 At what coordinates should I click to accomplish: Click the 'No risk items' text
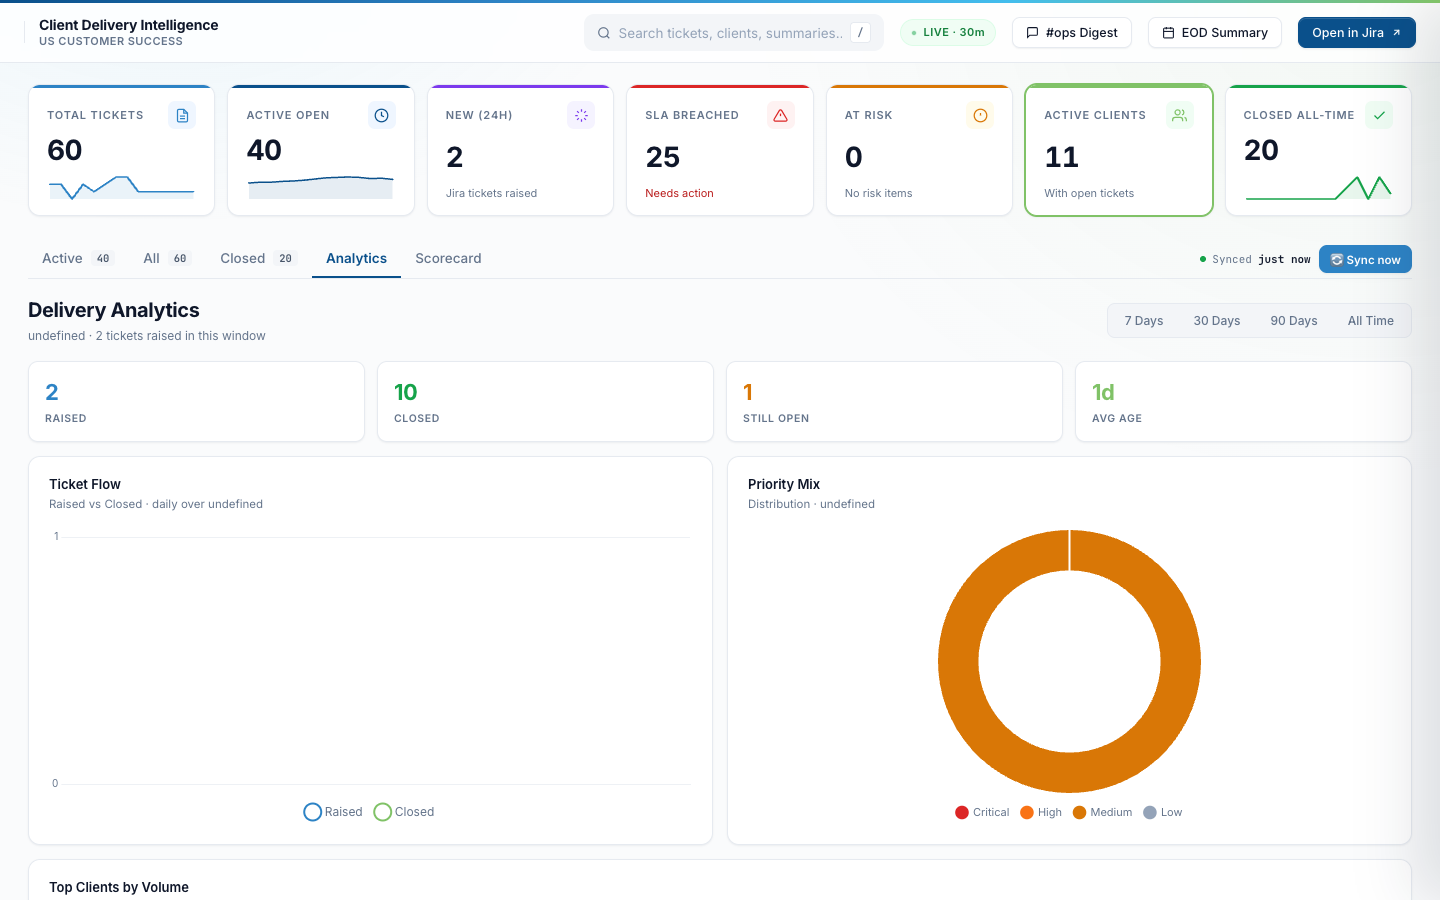pyautogui.click(x=878, y=193)
